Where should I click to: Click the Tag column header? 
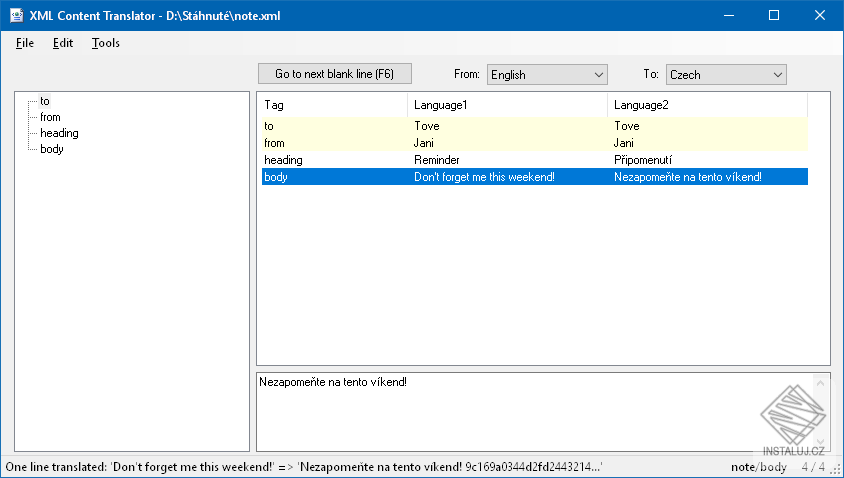click(x=334, y=105)
